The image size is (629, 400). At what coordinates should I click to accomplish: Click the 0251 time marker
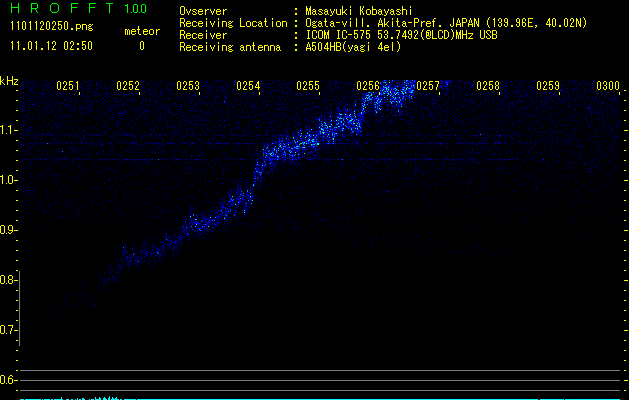[68, 86]
